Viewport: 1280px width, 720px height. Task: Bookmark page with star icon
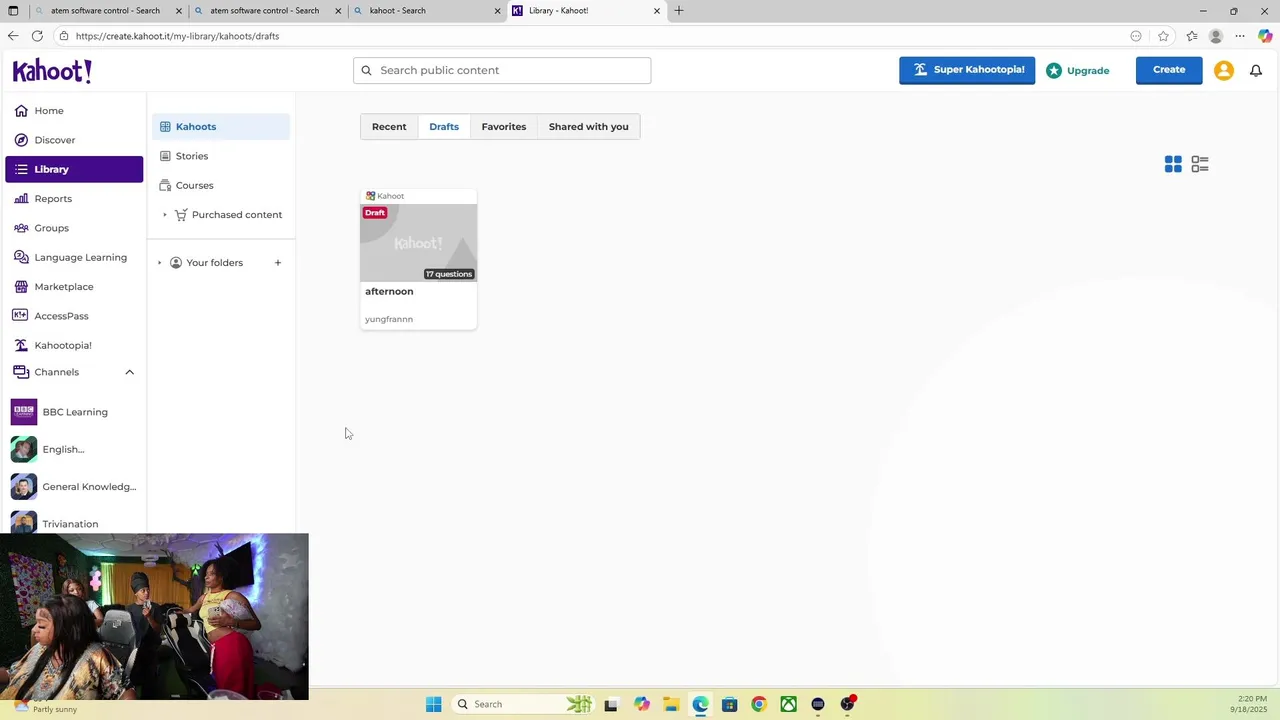1163,36
